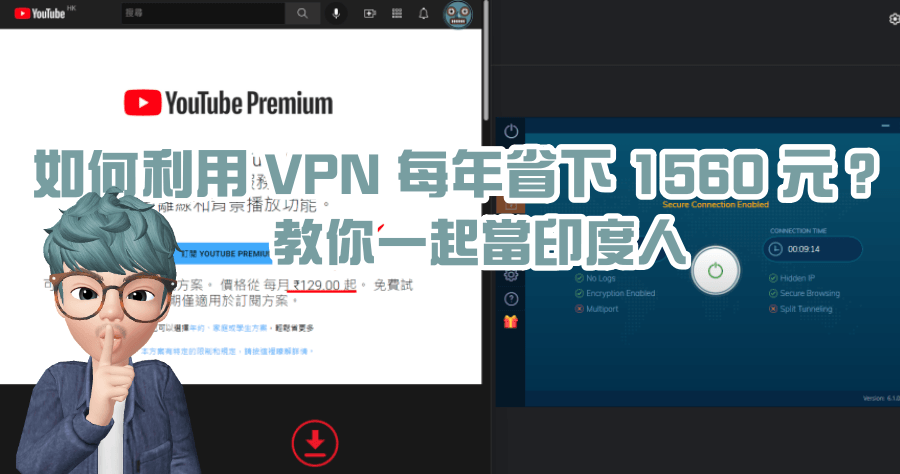Click the blue subscribe YouTube Premium button
The image size is (900, 474).
click(224, 253)
